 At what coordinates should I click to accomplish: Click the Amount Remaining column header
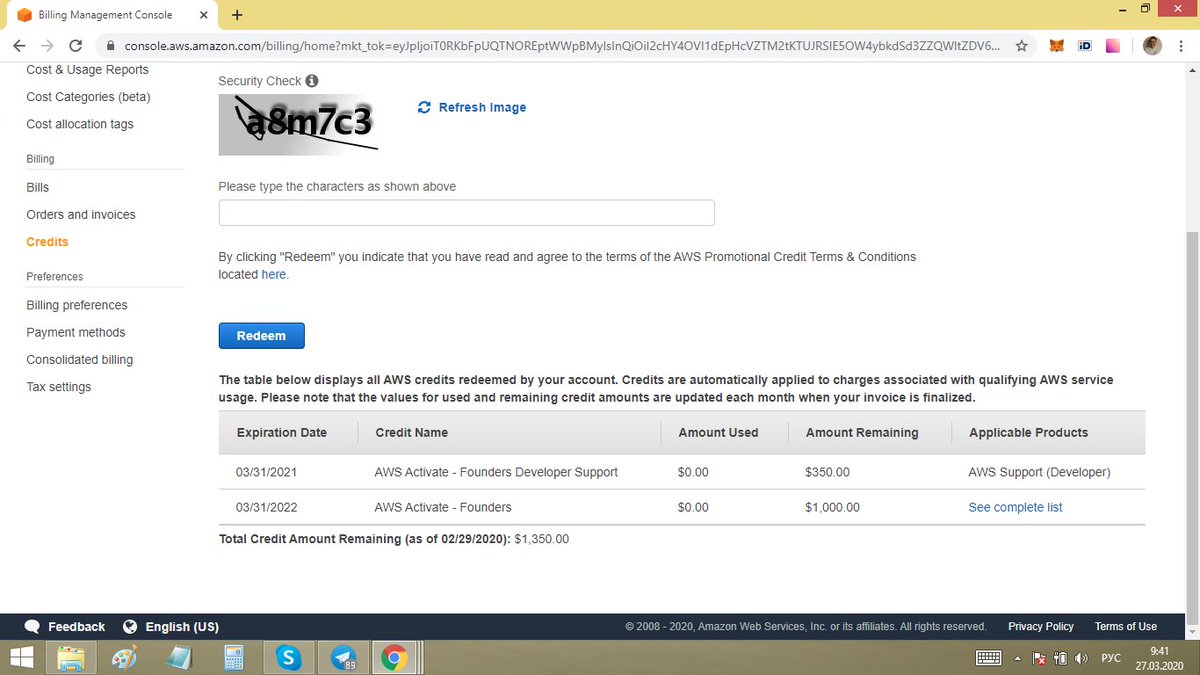click(861, 433)
